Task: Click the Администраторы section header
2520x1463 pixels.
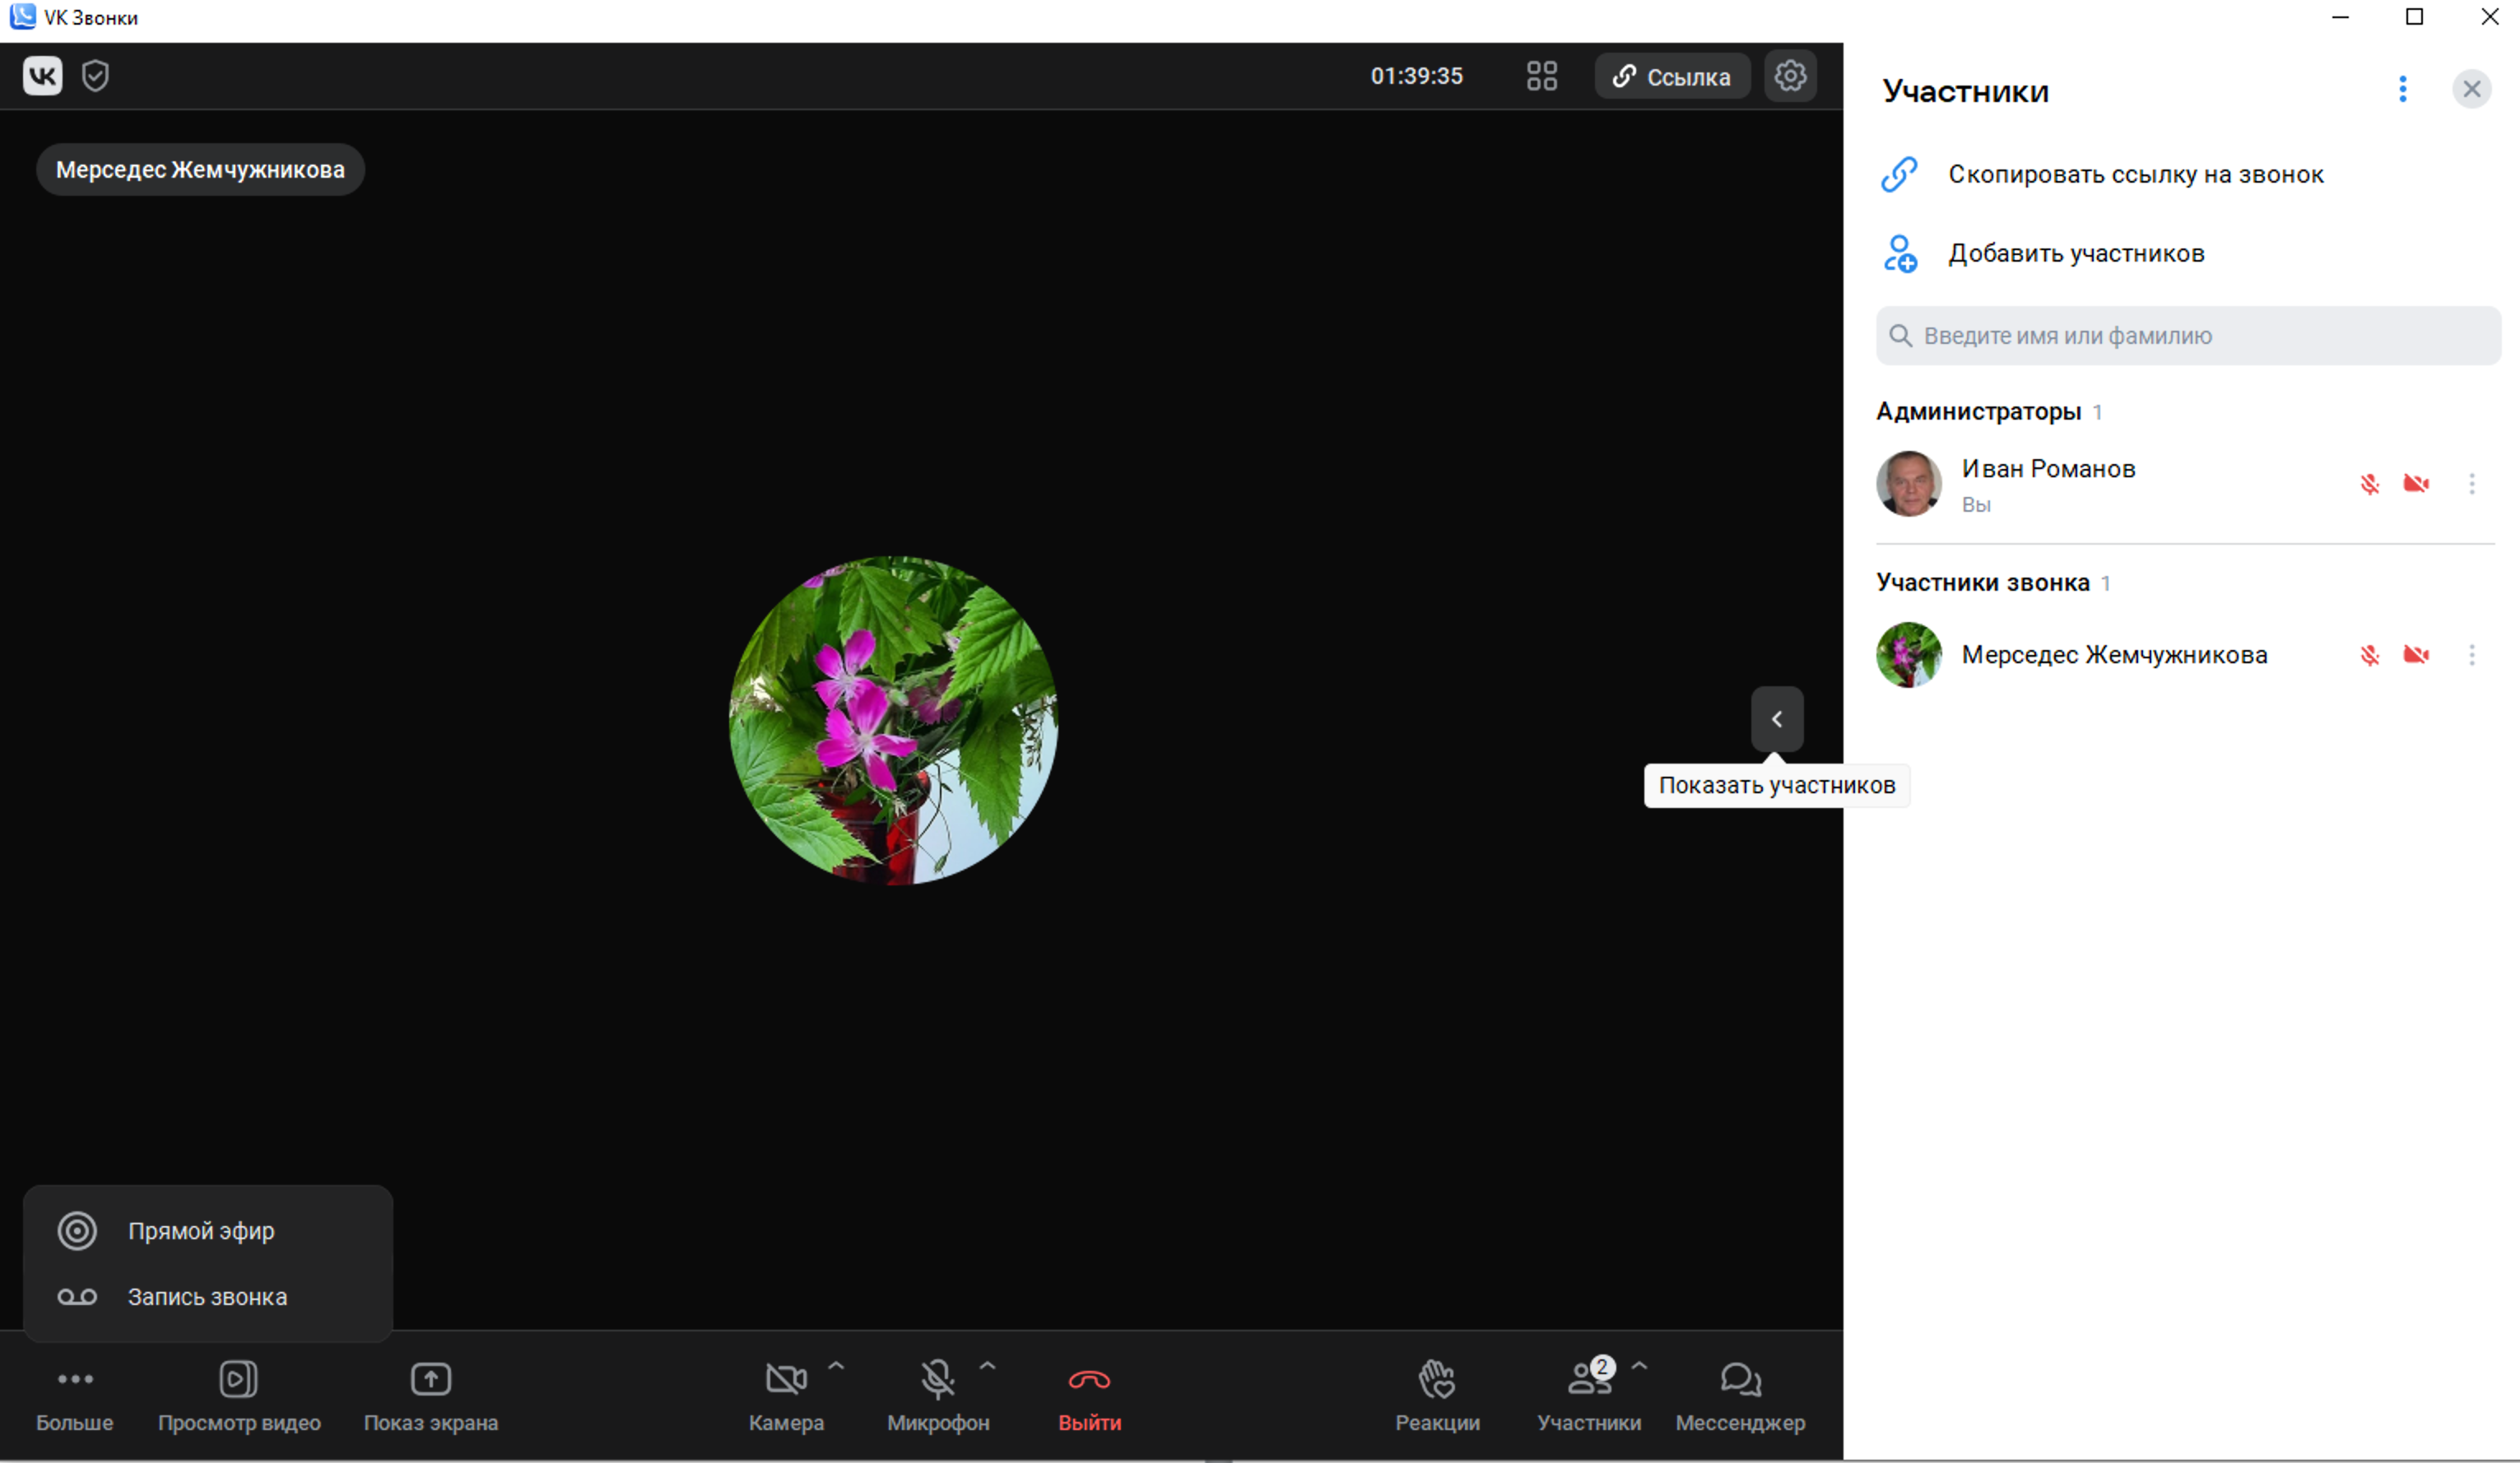Action: click(1978, 412)
